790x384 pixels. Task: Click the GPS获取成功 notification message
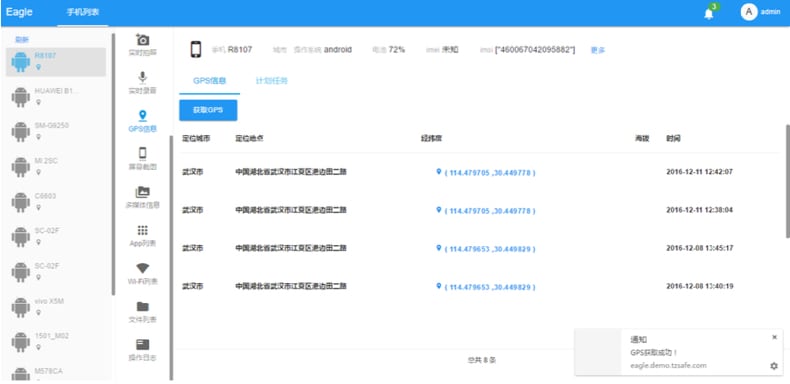(x=654, y=353)
